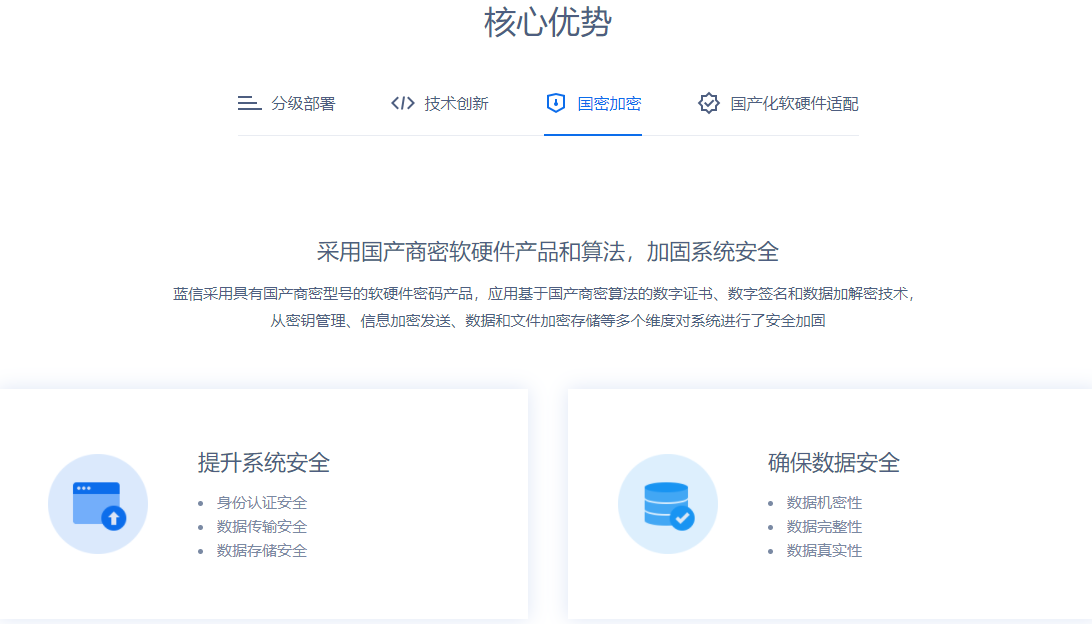This screenshot has height=624, width=1092.
Task: Open the 技术创新 tab
Action: (456, 104)
